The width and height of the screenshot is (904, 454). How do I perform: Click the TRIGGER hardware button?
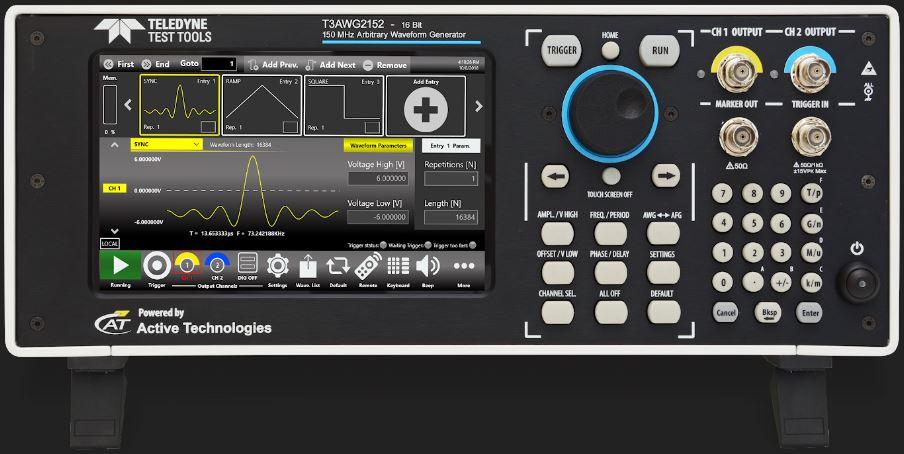point(562,50)
